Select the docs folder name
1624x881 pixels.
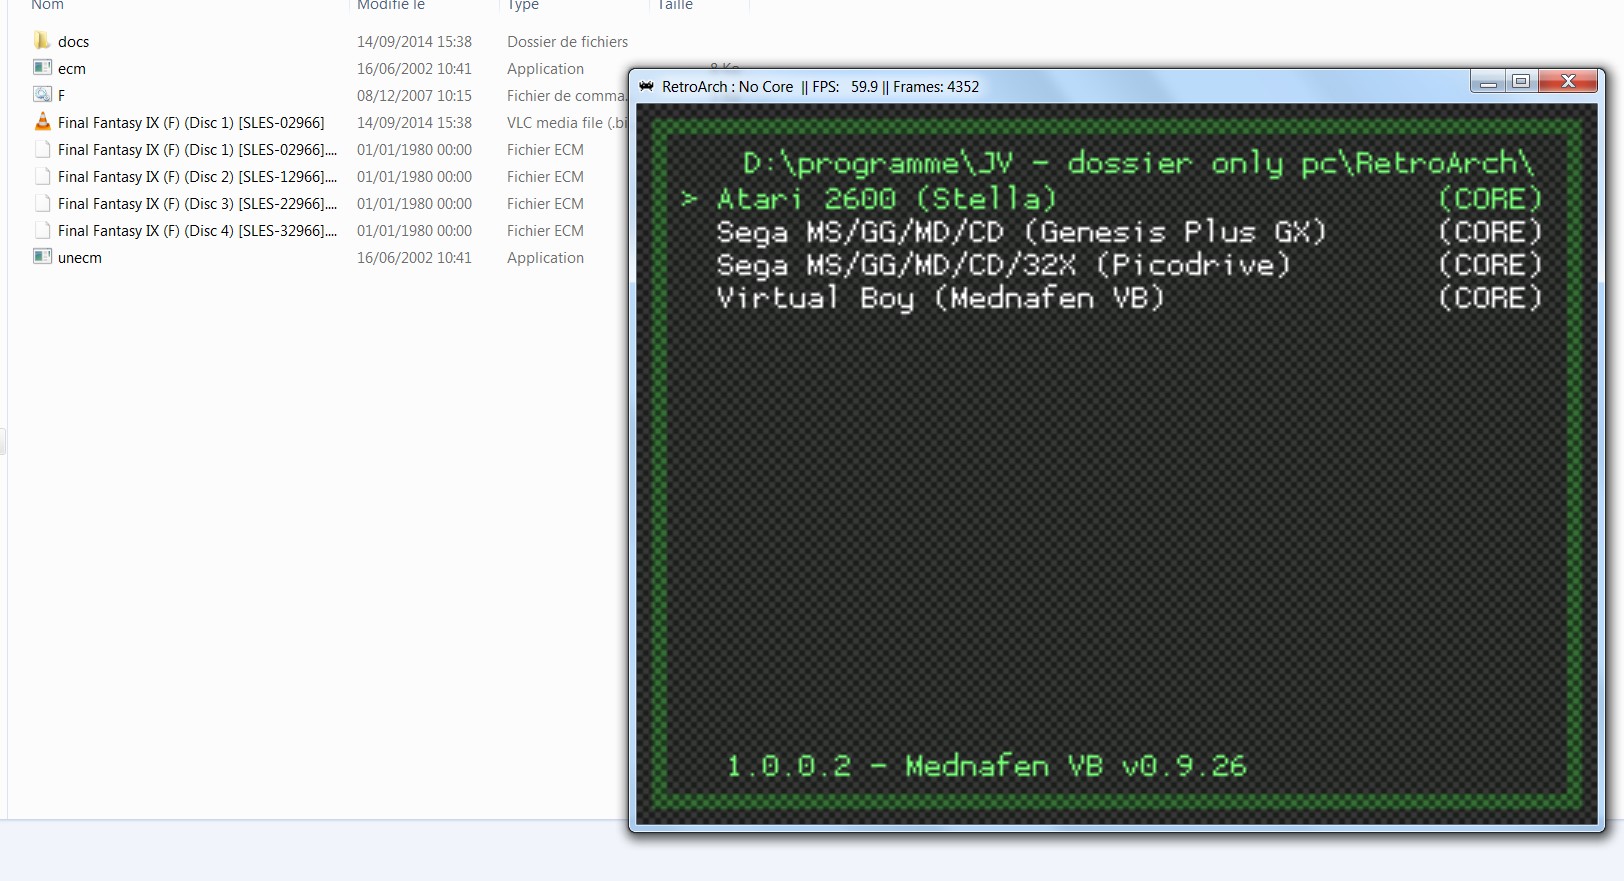73,42
